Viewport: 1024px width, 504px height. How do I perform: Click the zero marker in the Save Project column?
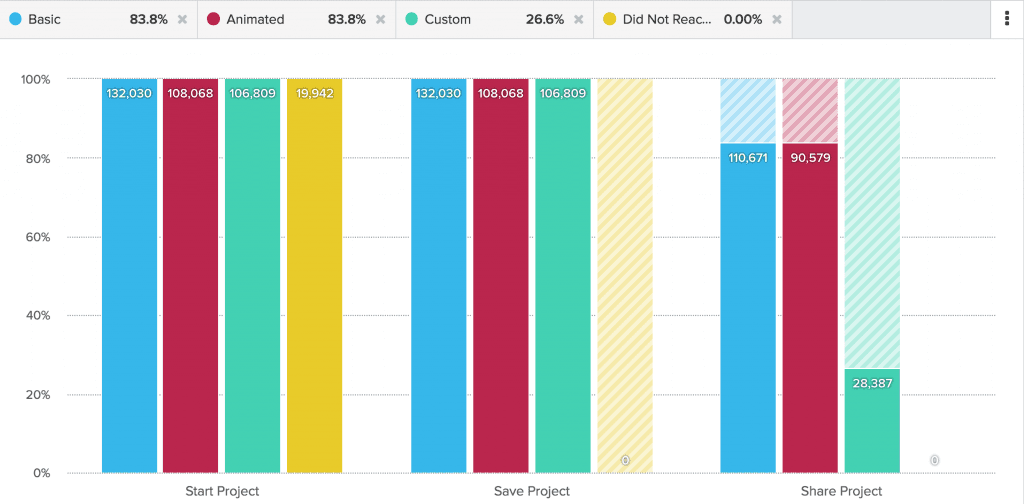click(625, 460)
